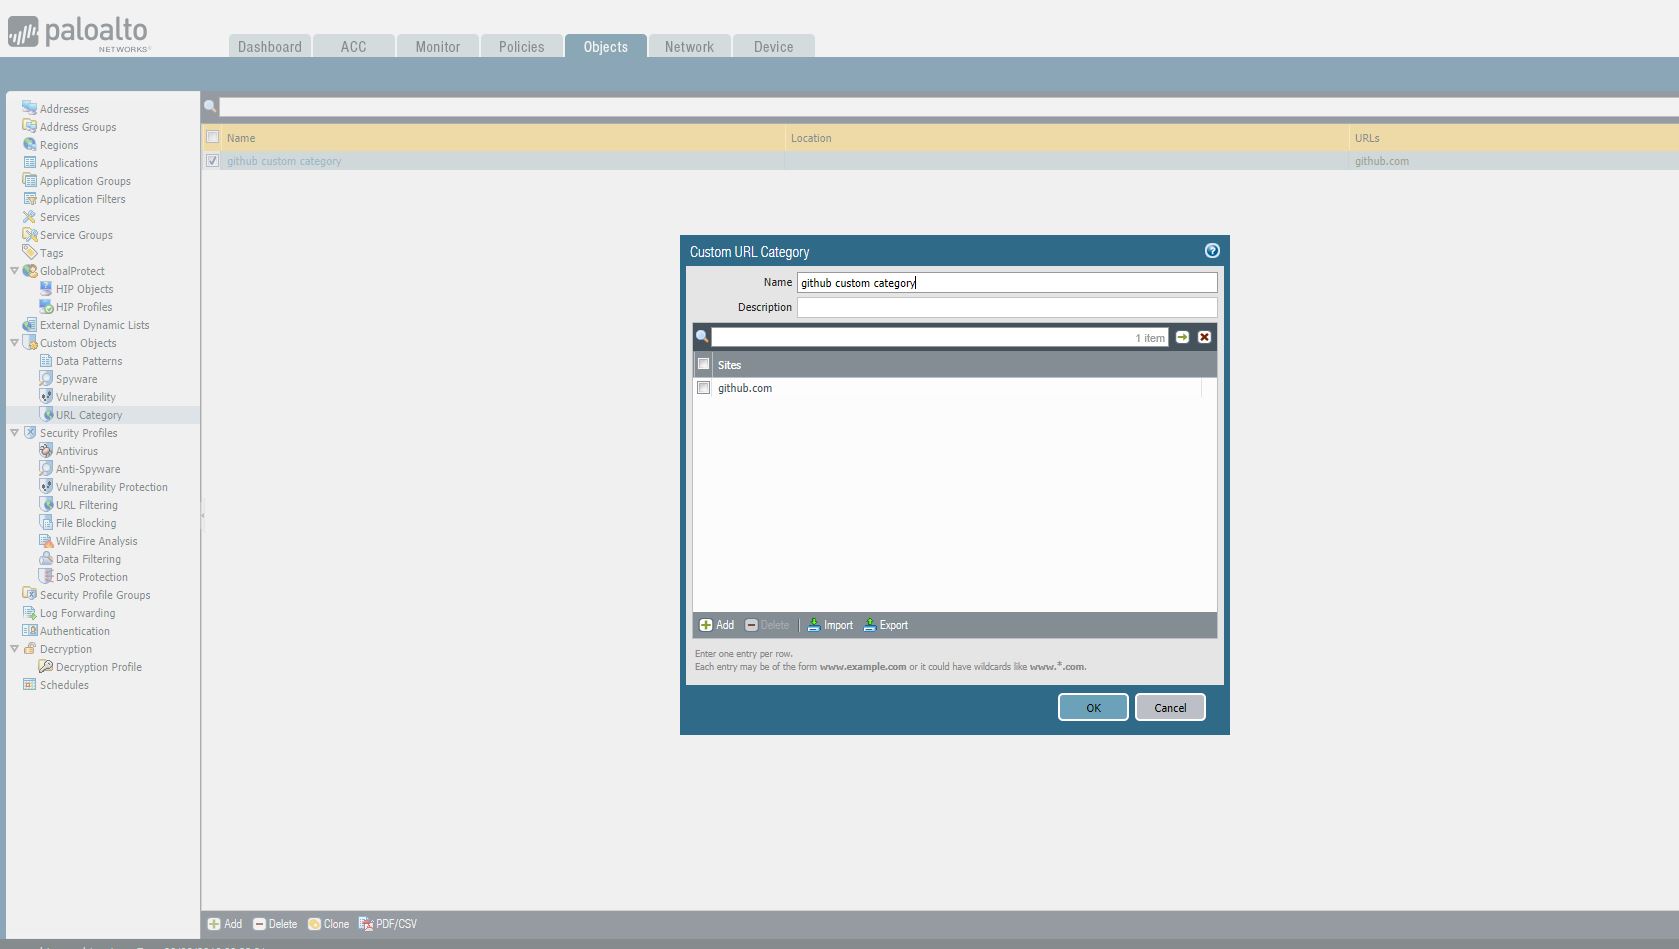
Task: Add a new site entry in dialog
Action: 716,625
